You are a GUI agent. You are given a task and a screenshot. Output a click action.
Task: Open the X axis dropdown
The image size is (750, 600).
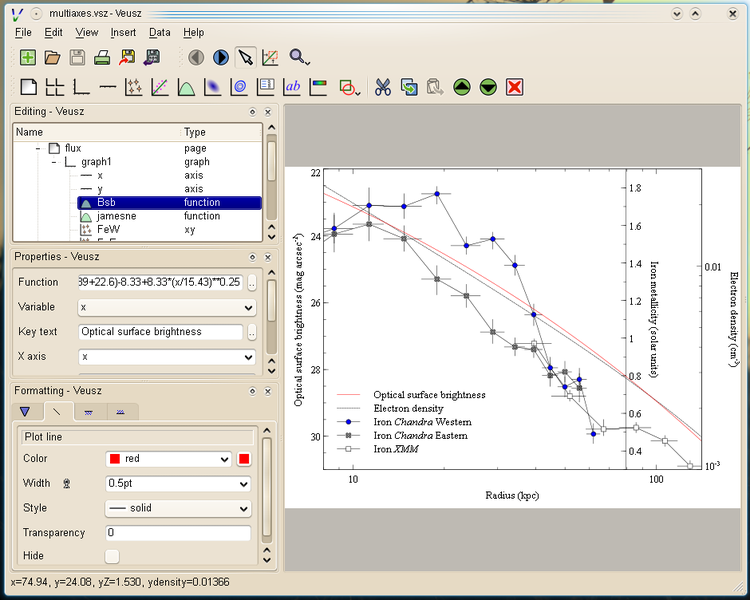[x=166, y=357]
